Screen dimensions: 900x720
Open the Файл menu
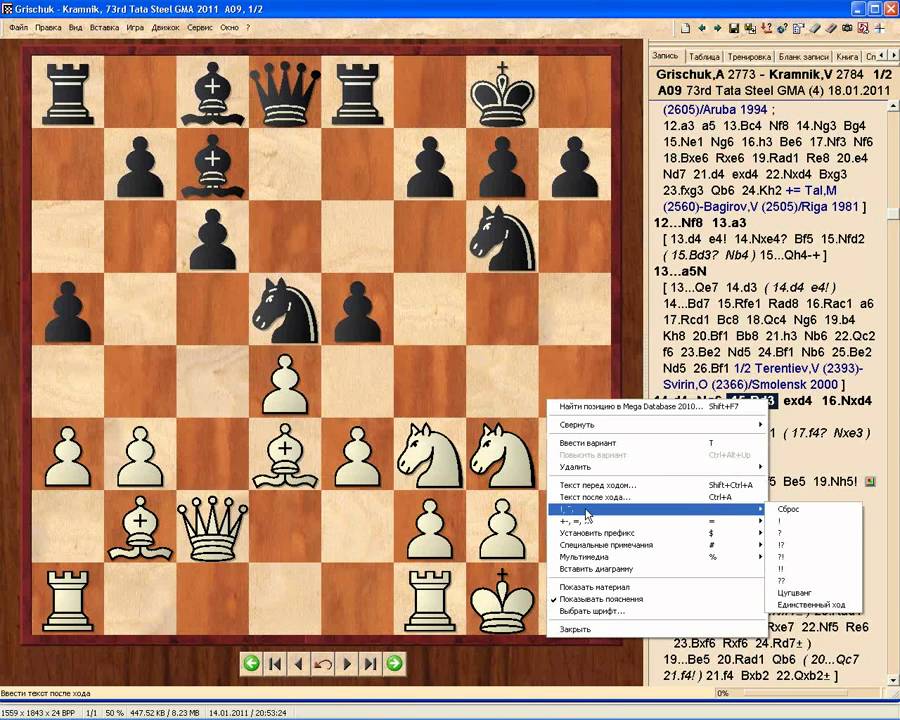click(18, 27)
